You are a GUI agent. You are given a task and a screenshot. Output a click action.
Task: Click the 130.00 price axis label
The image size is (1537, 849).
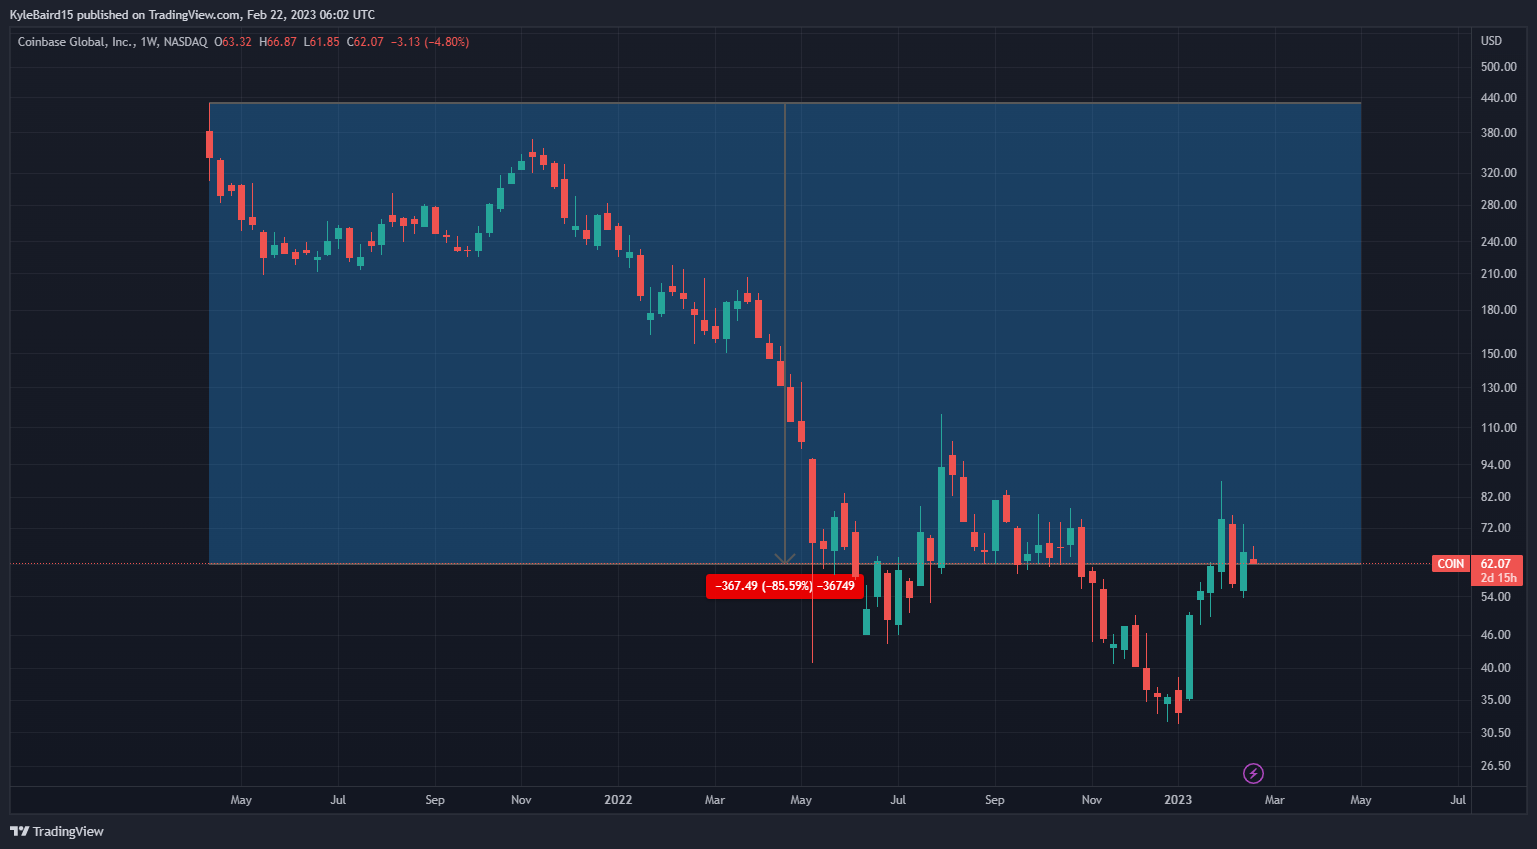[1499, 388]
